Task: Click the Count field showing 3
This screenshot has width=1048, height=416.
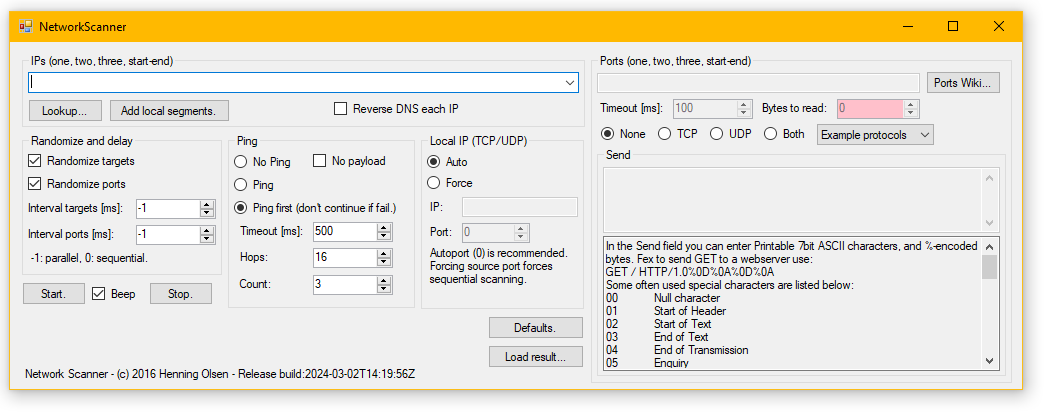Action: coord(344,284)
